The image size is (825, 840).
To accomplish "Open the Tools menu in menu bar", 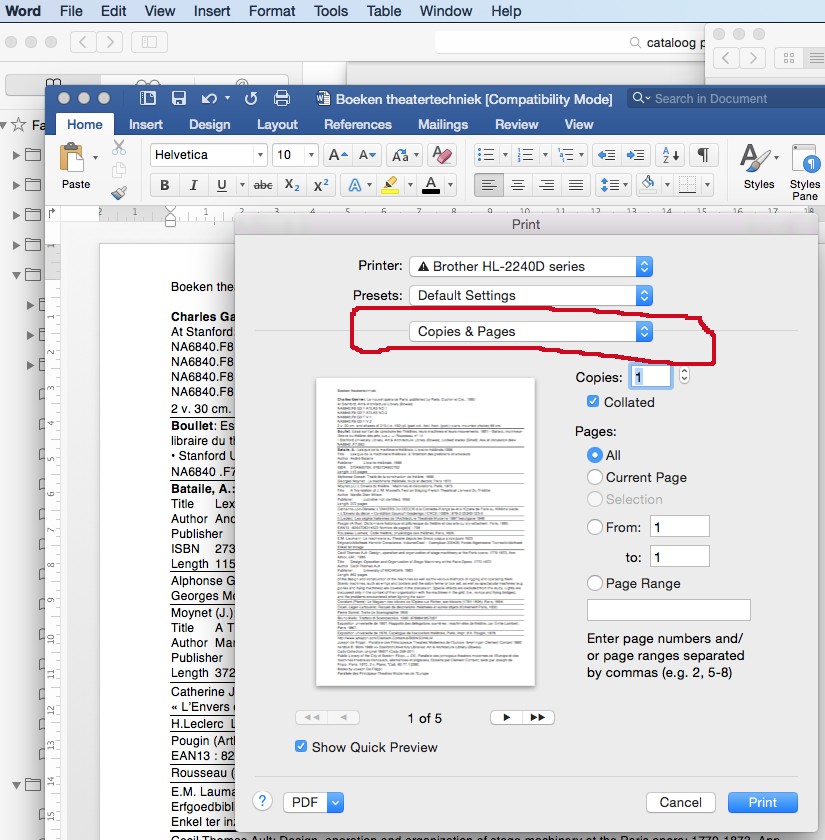I will [x=331, y=11].
